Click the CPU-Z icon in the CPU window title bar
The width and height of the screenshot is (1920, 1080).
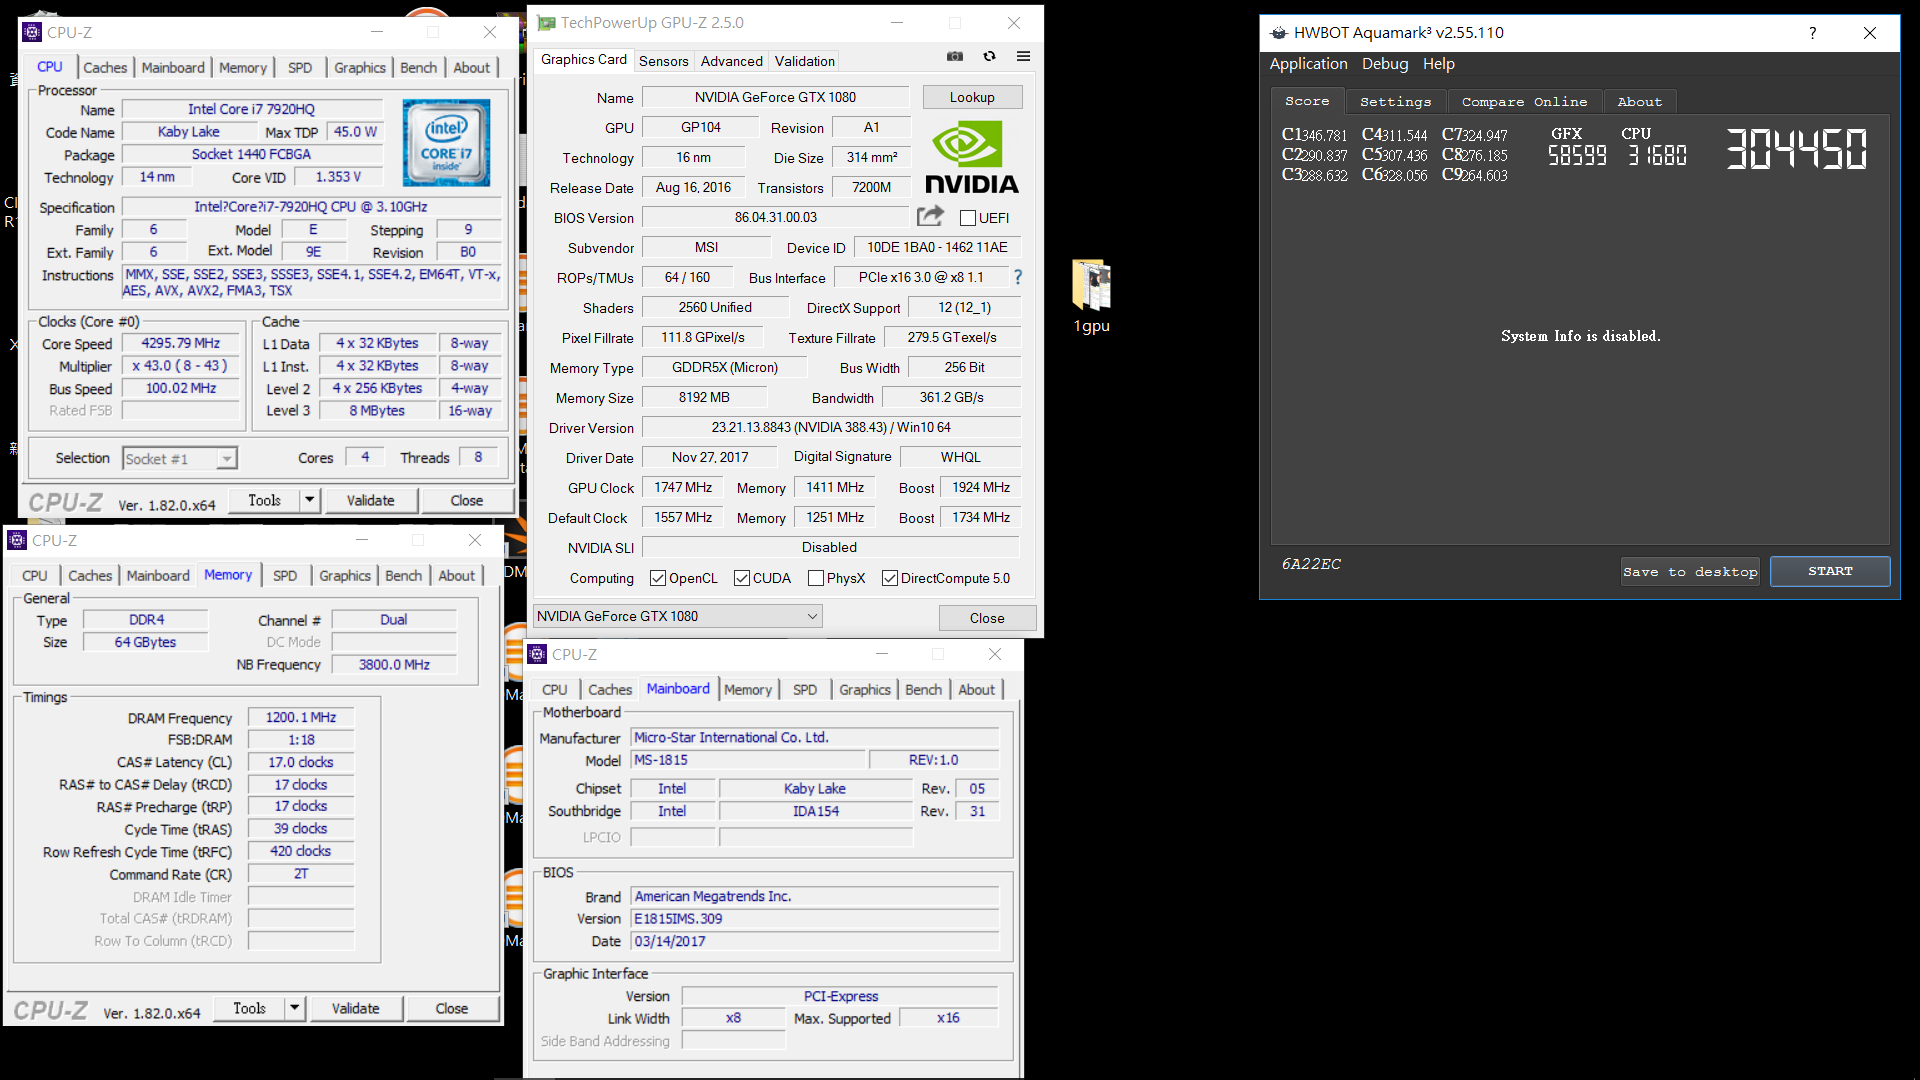click(x=32, y=32)
